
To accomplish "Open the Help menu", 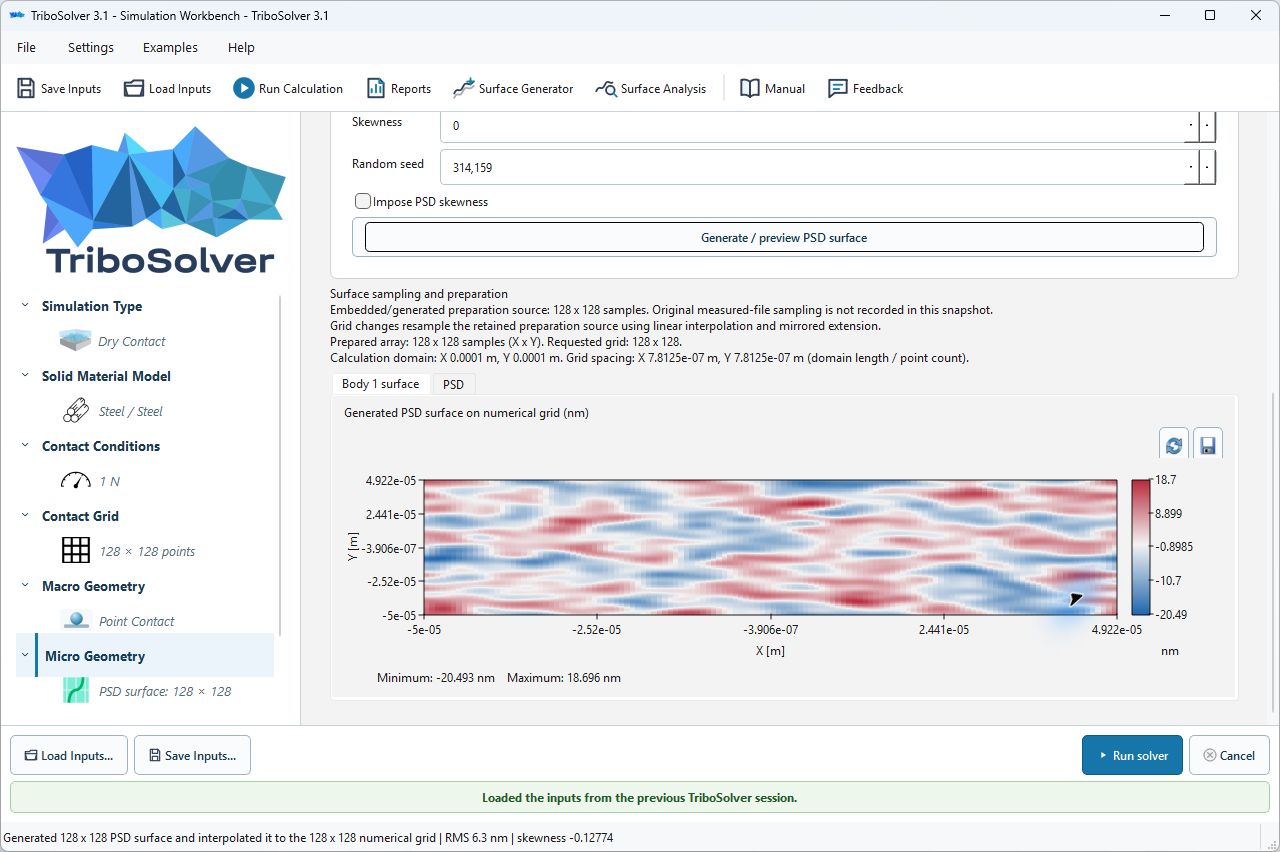I will [241, 47].
